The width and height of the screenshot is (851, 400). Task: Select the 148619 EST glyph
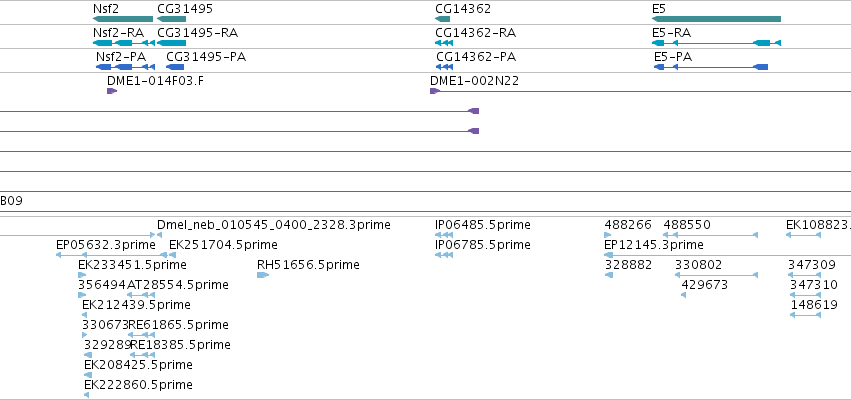(805, 315)
